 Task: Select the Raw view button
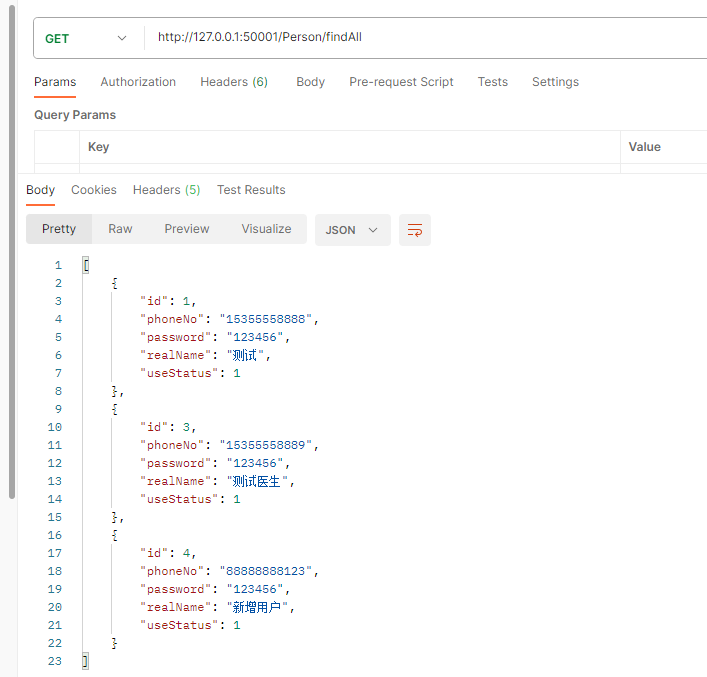click(120, 229)
